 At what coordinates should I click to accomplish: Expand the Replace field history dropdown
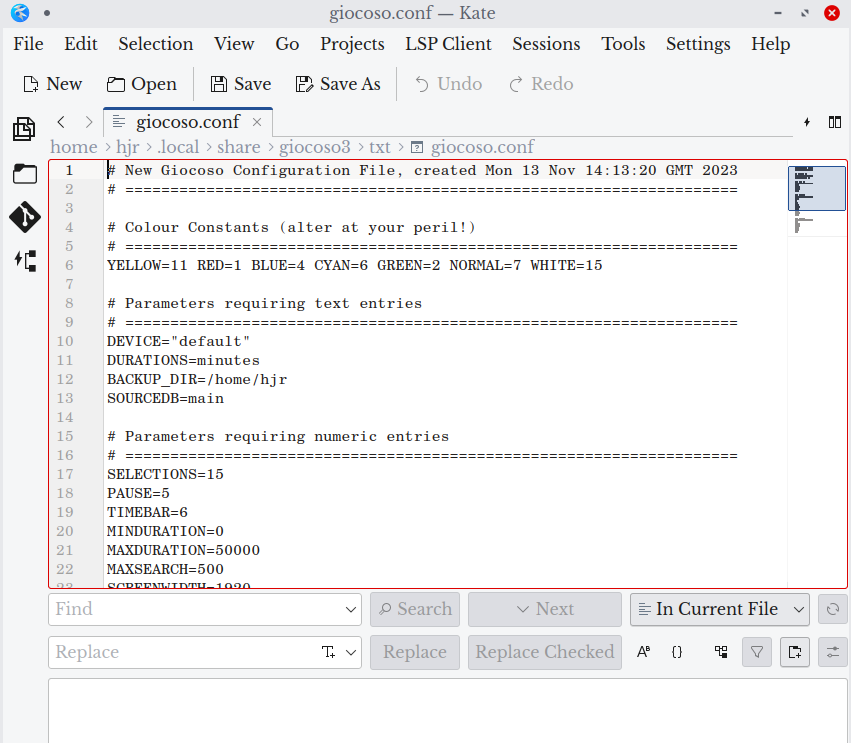point(350,651)
